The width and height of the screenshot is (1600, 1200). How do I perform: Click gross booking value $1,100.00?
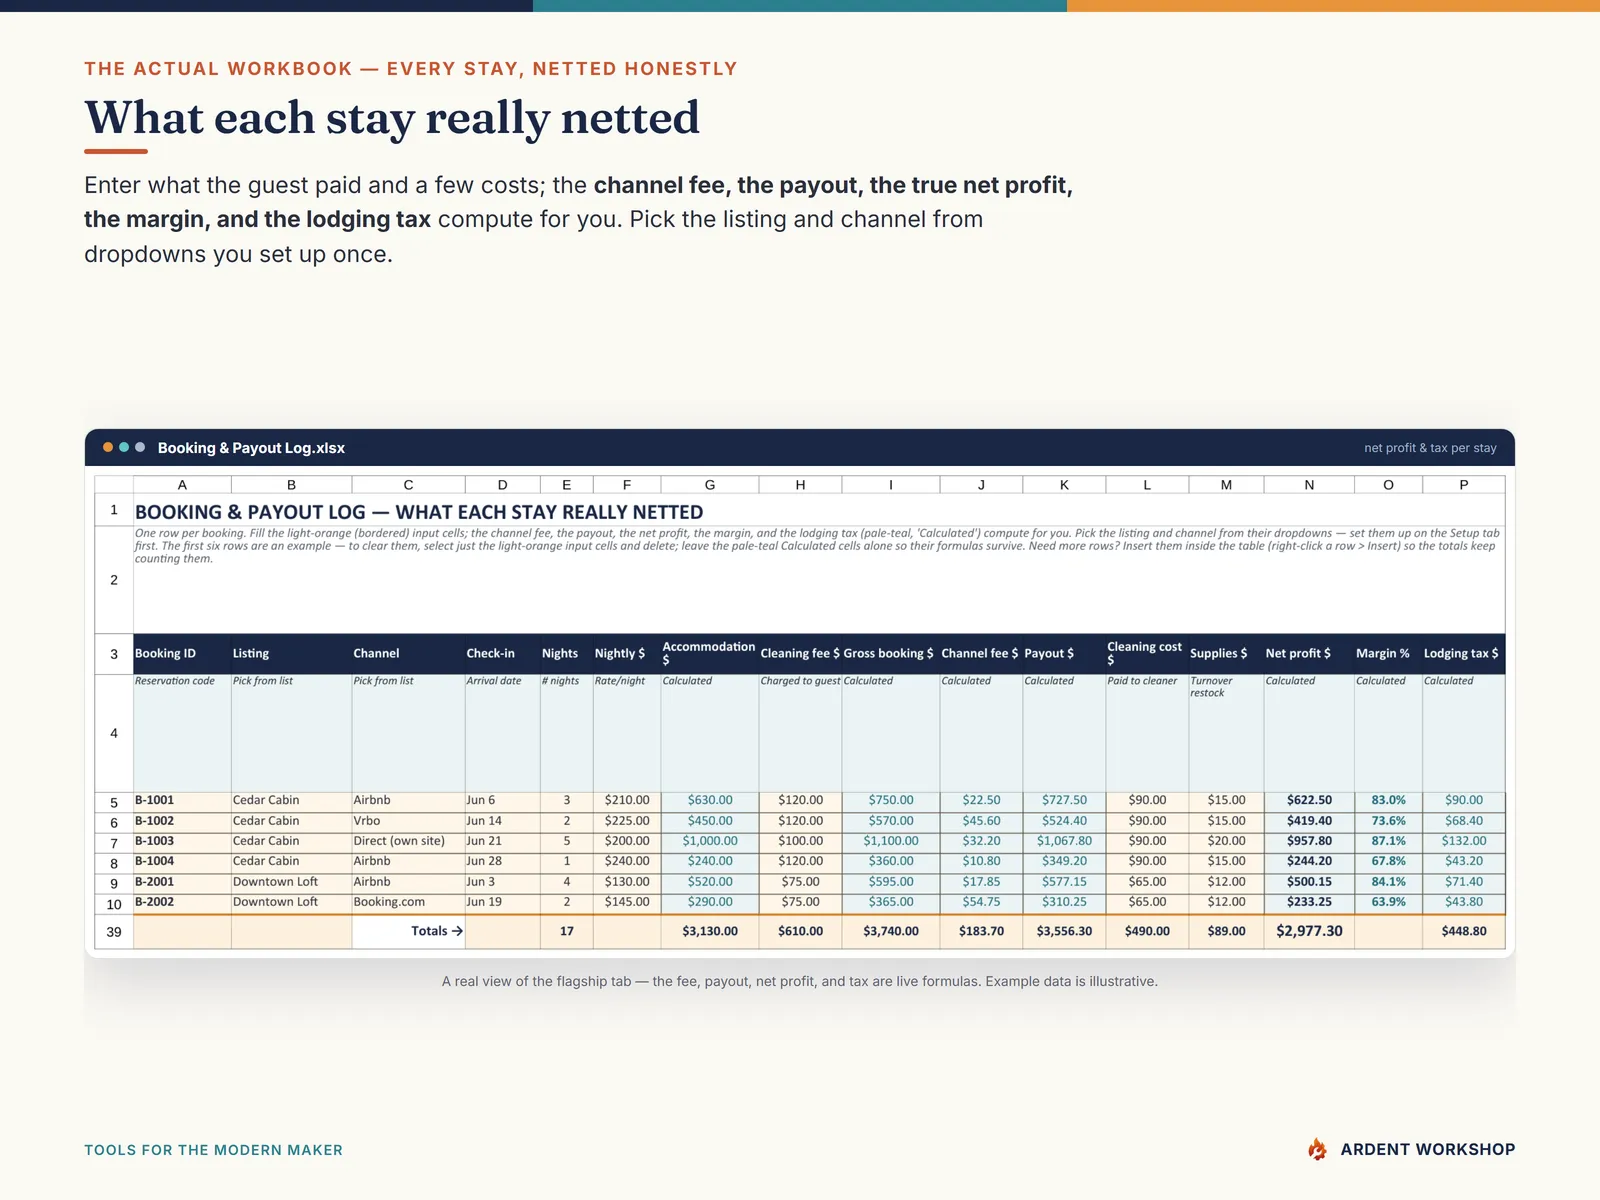click(891, 841)
